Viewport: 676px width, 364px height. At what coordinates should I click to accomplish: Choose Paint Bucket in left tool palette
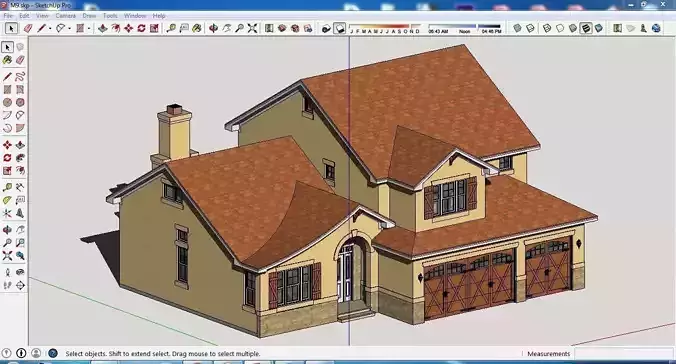tap(7, 60)
